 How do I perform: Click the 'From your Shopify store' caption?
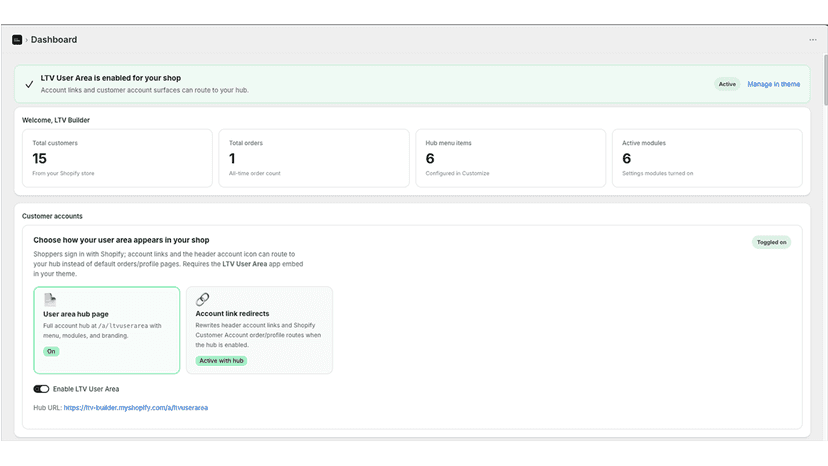tap(63, 173)
